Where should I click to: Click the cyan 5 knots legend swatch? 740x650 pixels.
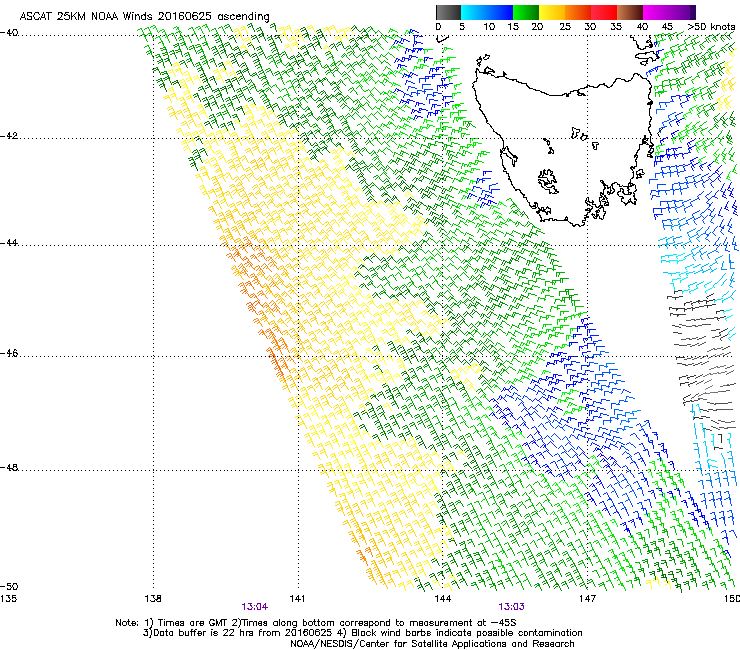474,12
